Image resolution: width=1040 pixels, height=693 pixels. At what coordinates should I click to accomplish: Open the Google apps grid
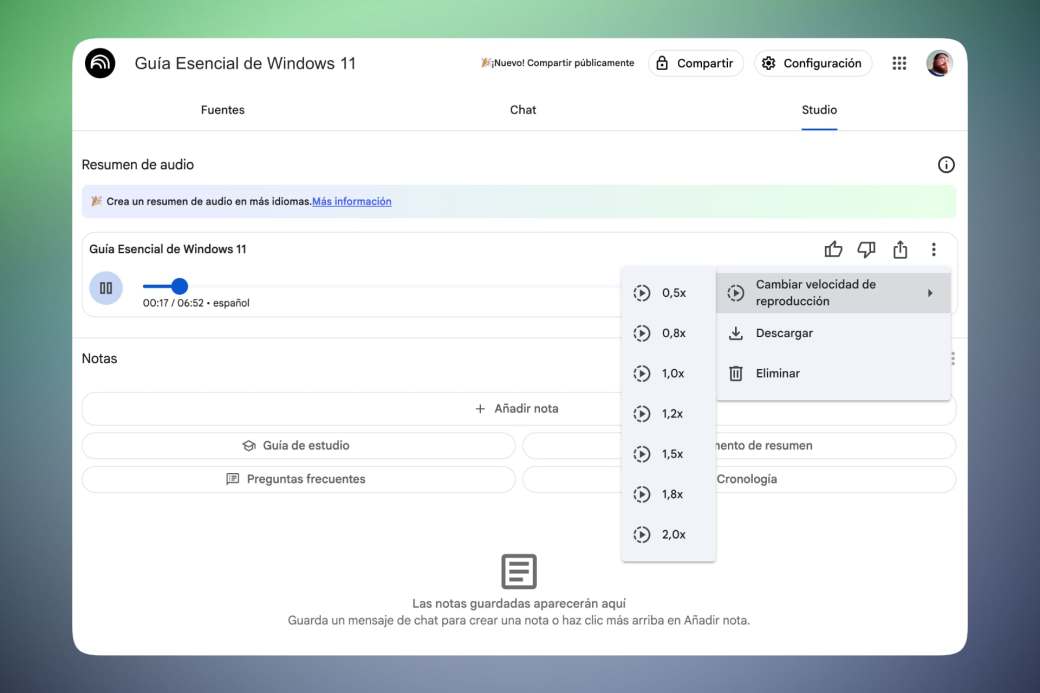coord(899,63)
